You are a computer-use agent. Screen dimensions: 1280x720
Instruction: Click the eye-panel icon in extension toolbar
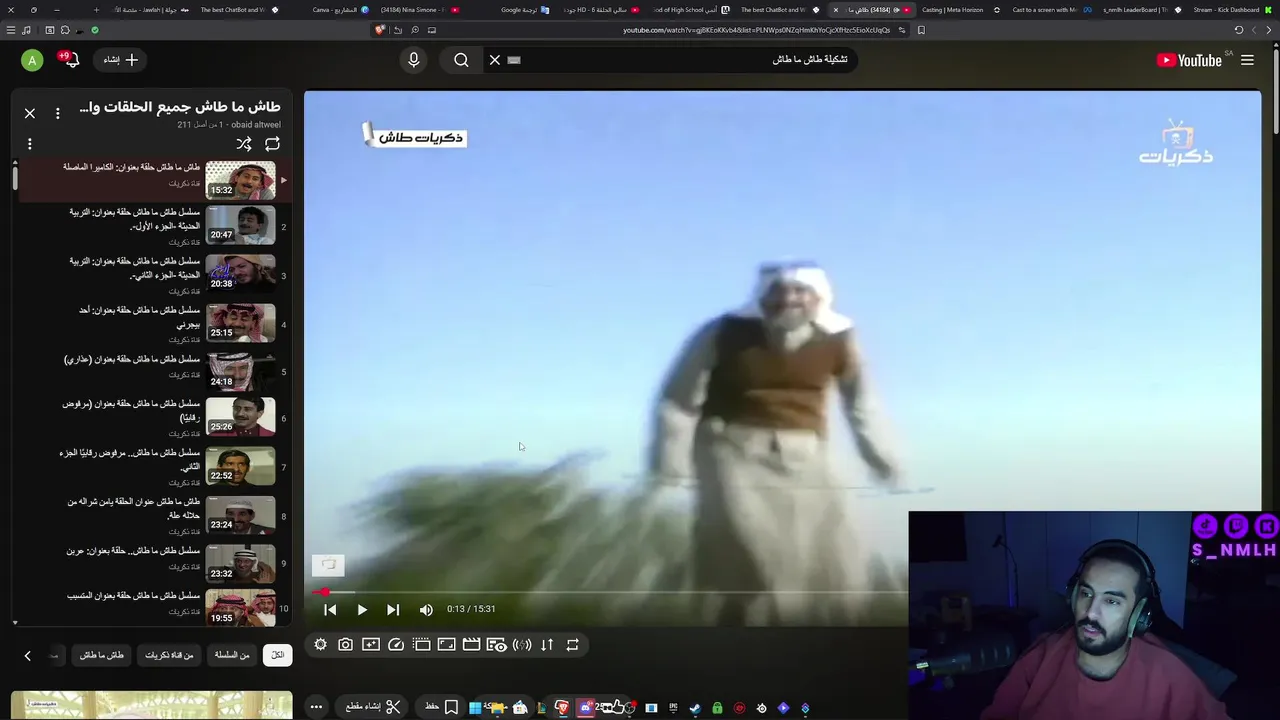click(496, 645)
